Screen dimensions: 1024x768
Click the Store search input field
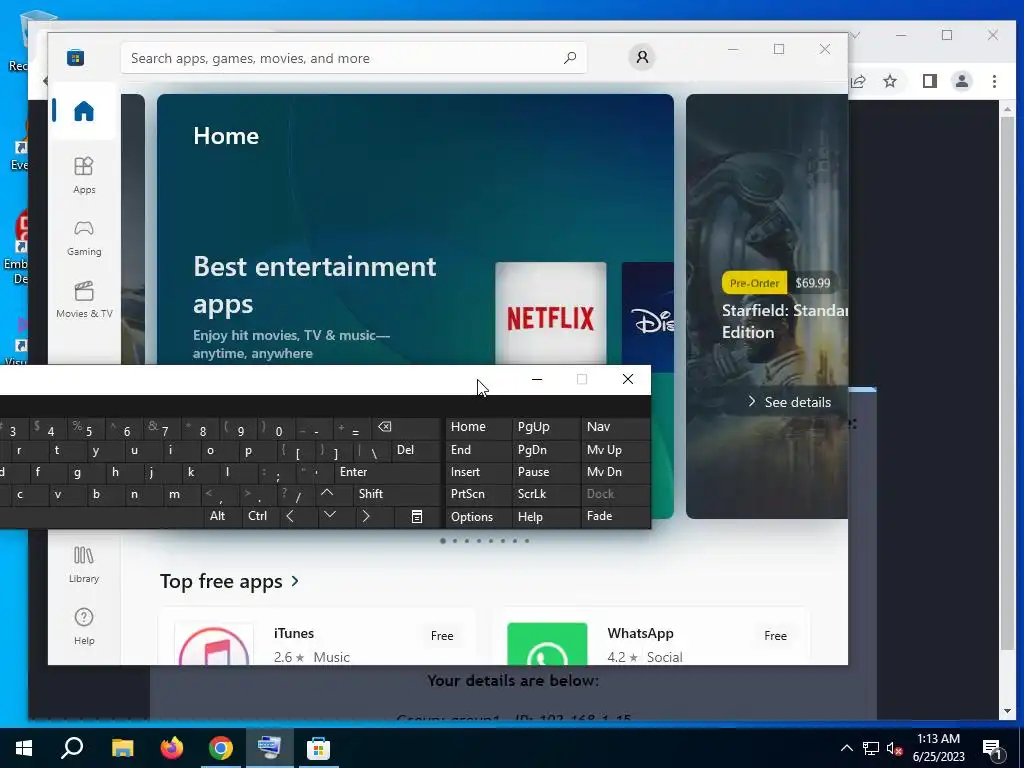click(353, 58)
